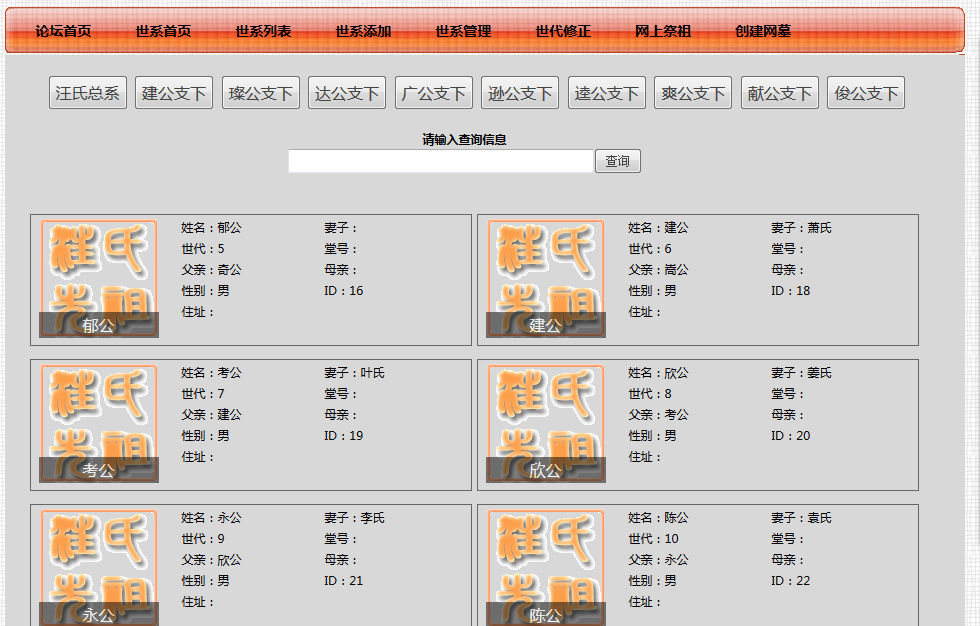Click the text 姓名：陈公
Viewport: 980px width, 626px height.
pyautogui.click(x=658, y=518)
